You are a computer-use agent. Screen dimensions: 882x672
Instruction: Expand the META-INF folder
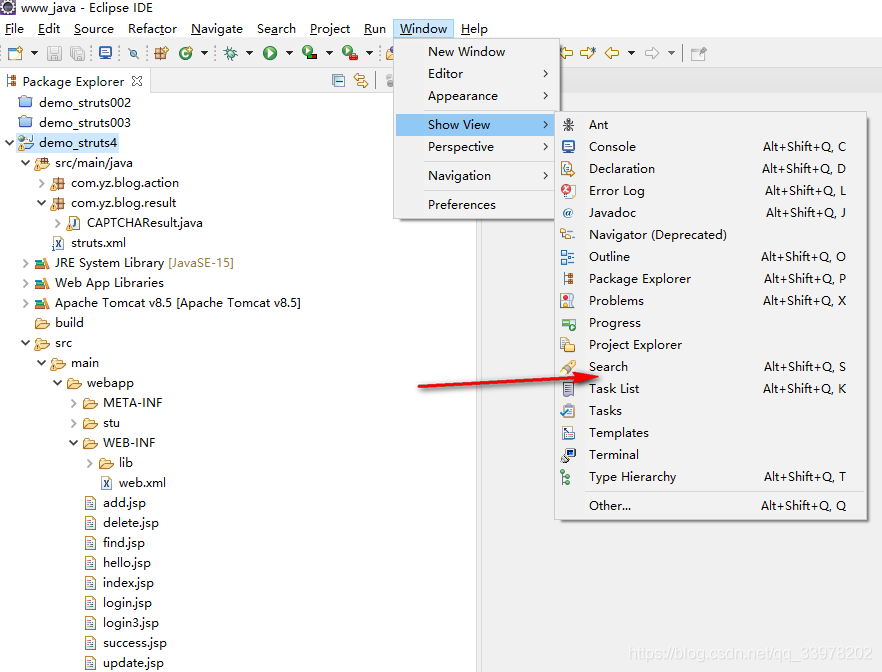click(x=74, y=403)
